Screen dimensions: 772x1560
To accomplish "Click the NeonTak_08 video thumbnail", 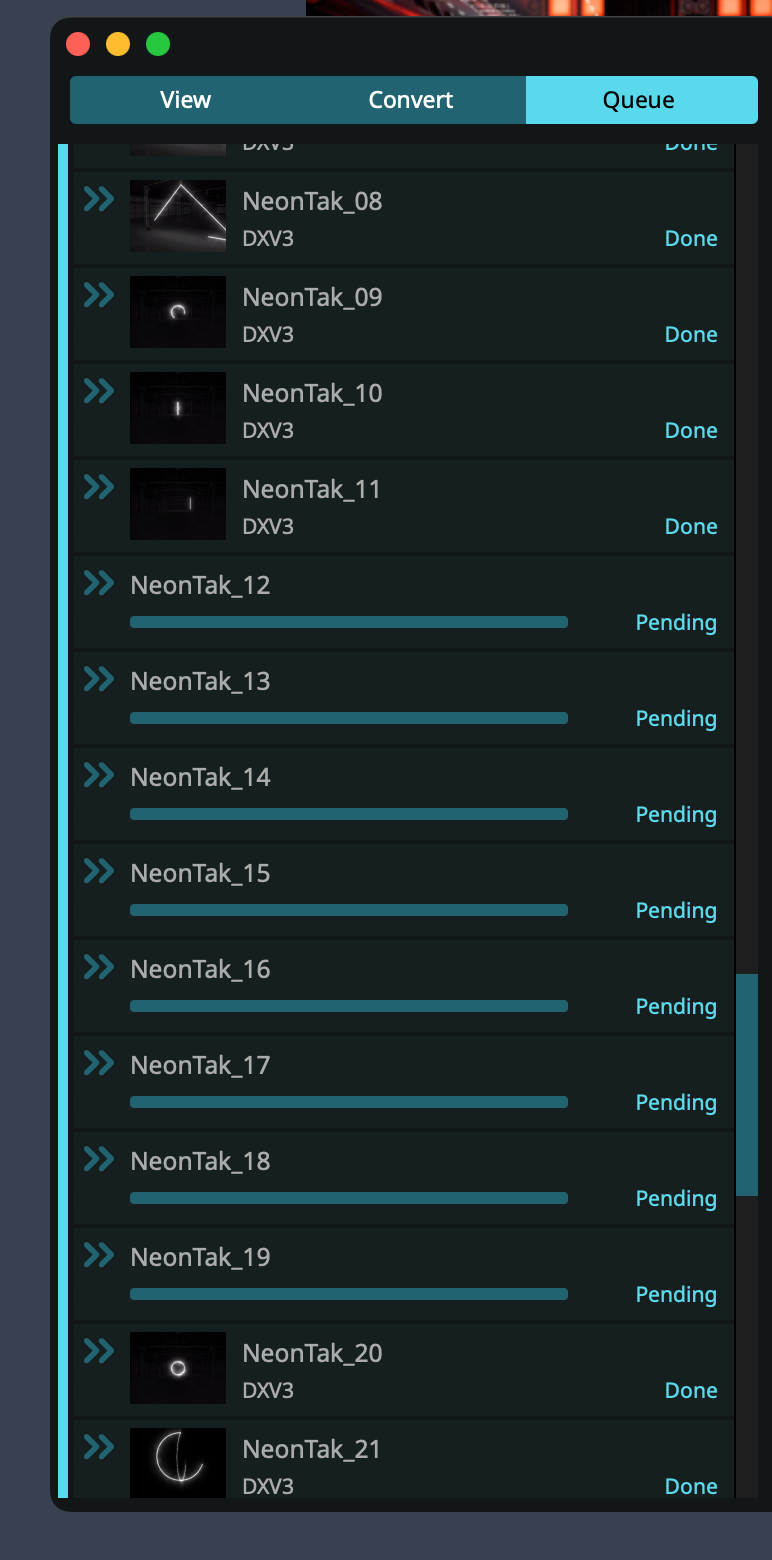I will click(178, 216).
